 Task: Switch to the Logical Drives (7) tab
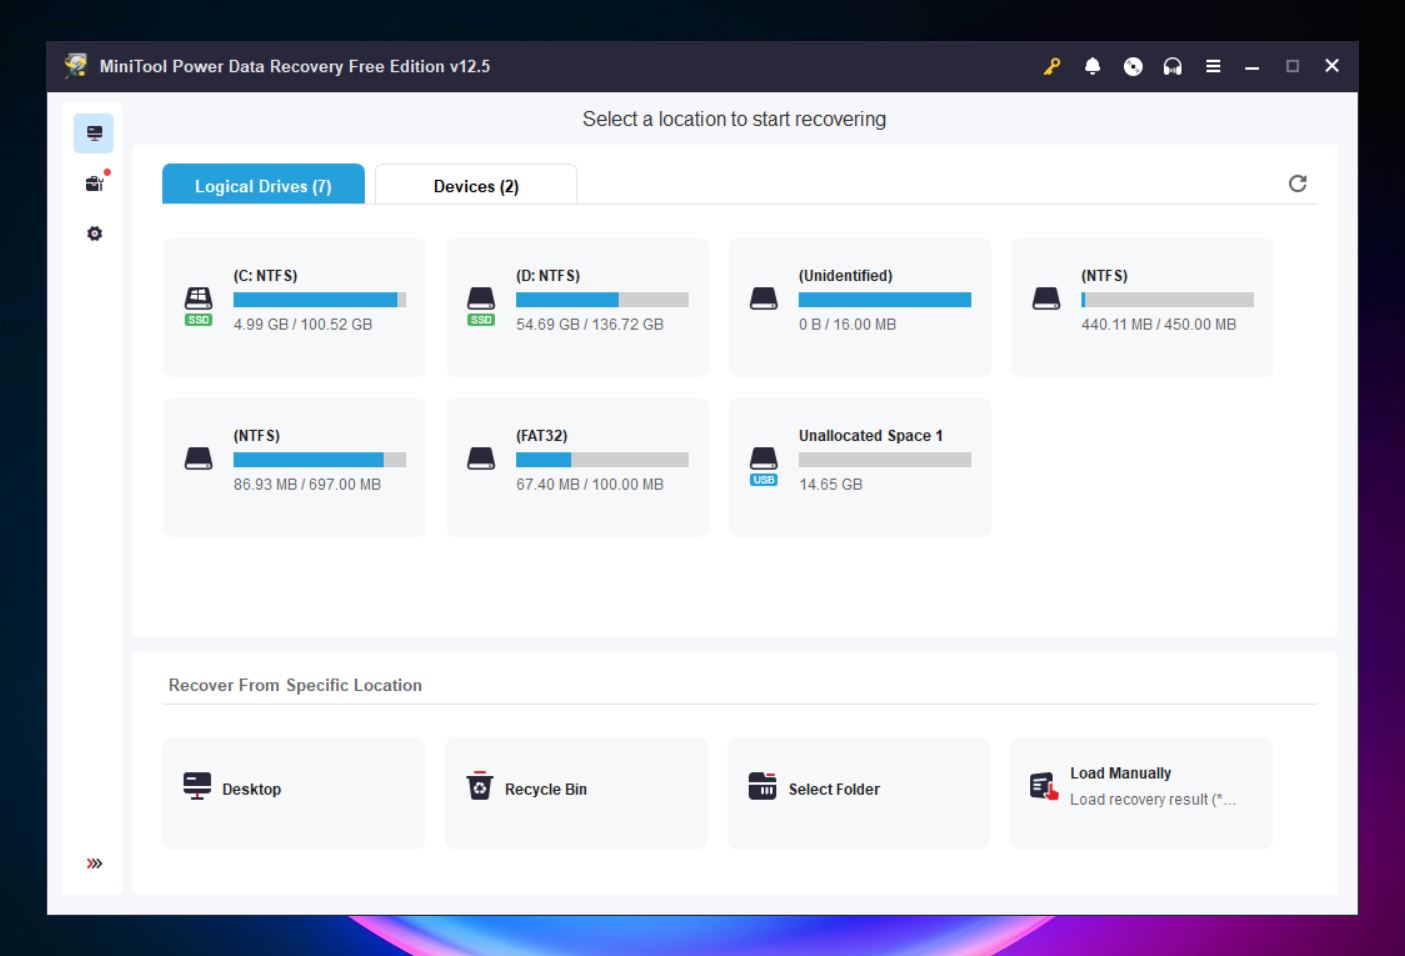(263, 185)
